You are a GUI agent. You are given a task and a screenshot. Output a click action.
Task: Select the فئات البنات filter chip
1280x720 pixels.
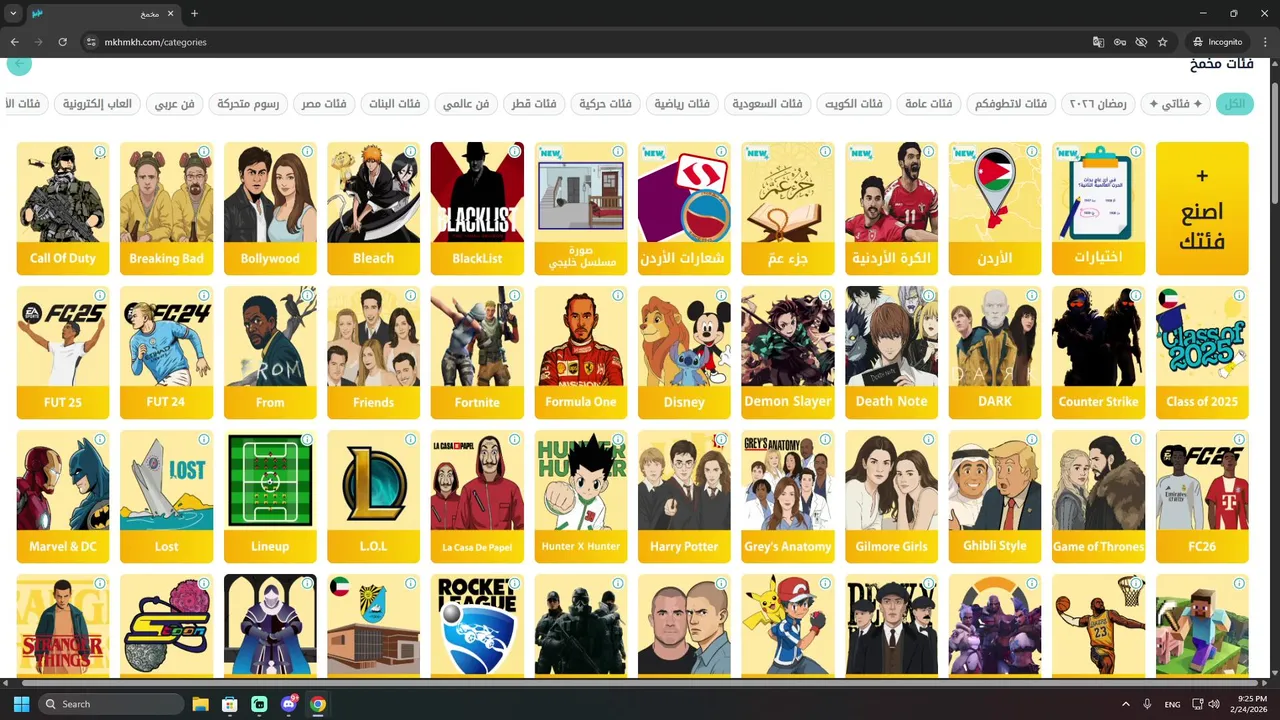395,104
